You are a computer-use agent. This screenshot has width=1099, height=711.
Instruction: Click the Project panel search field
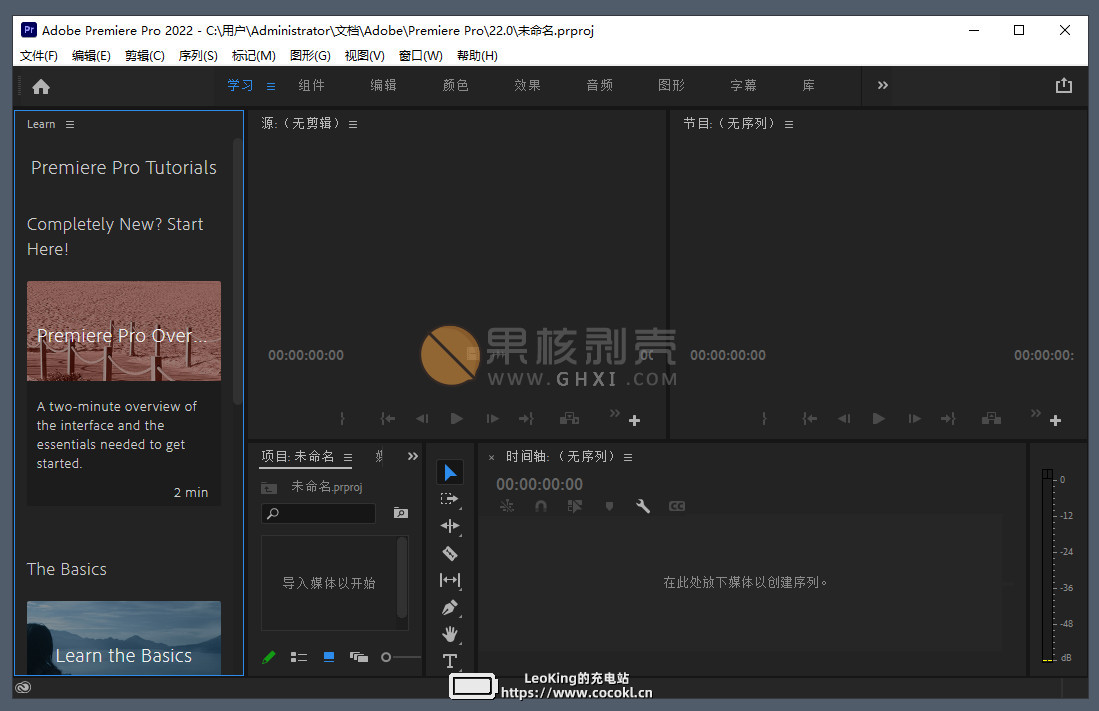[x=318, y=513]
